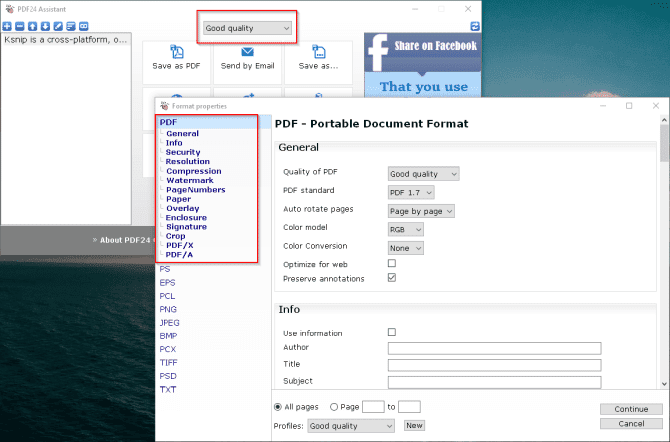Image resolution: width=670 pixels, height=442 pixels.
Task: Select Crop under PDF tree
Action: [176, 236]
